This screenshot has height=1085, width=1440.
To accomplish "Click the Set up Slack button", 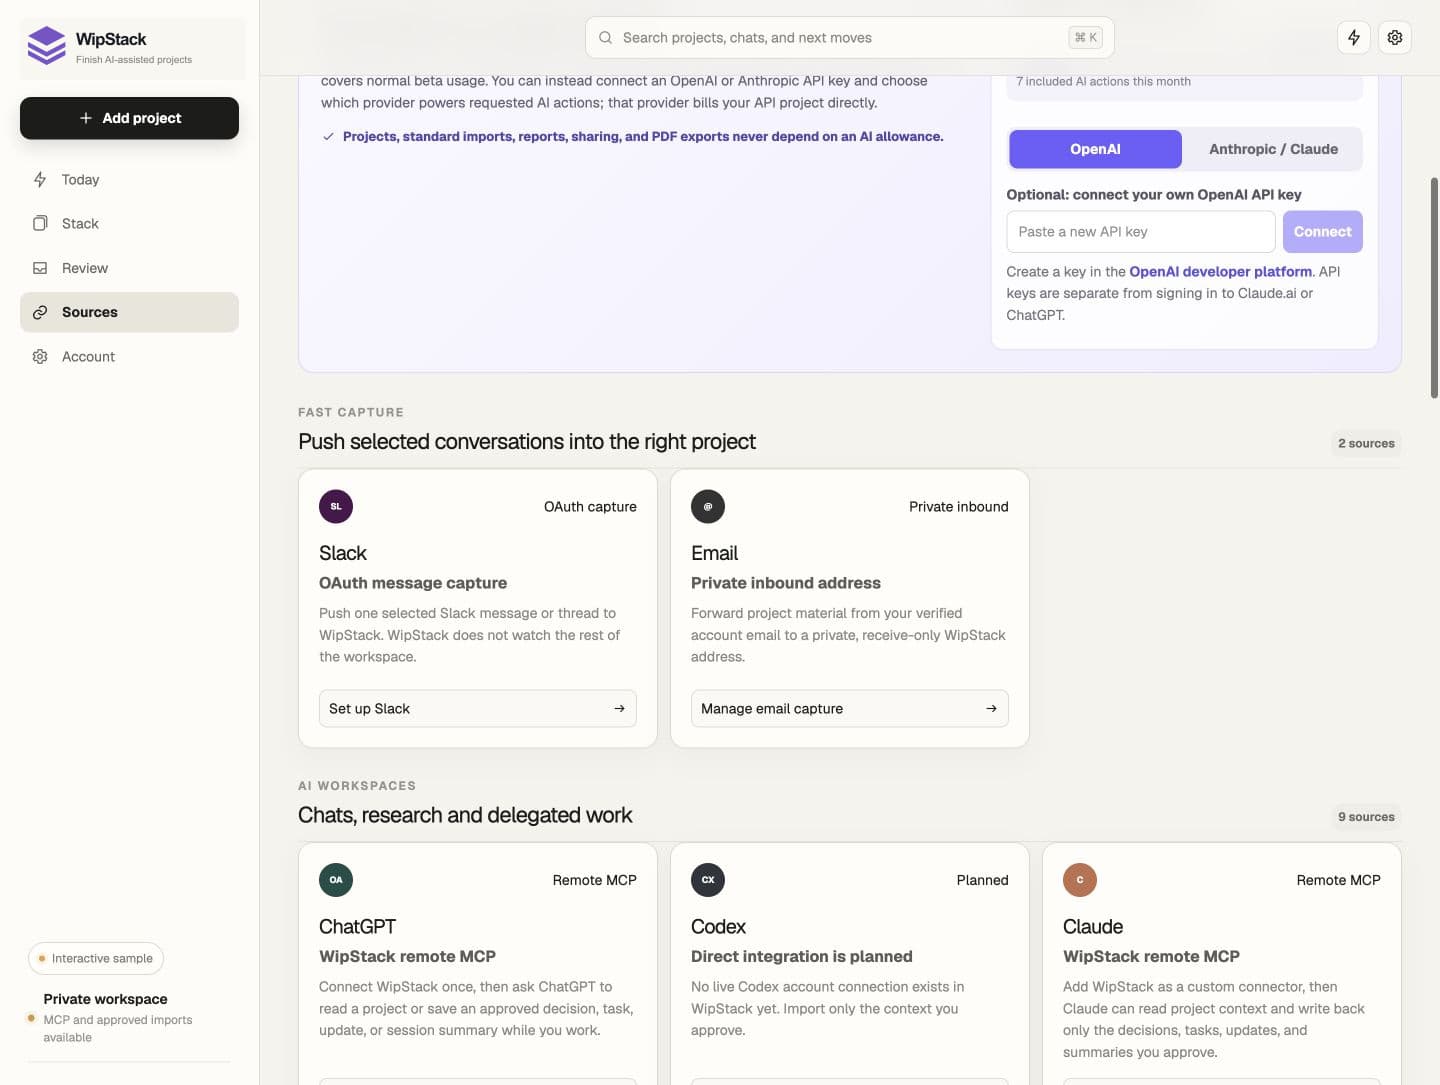I will click(477, 708).
